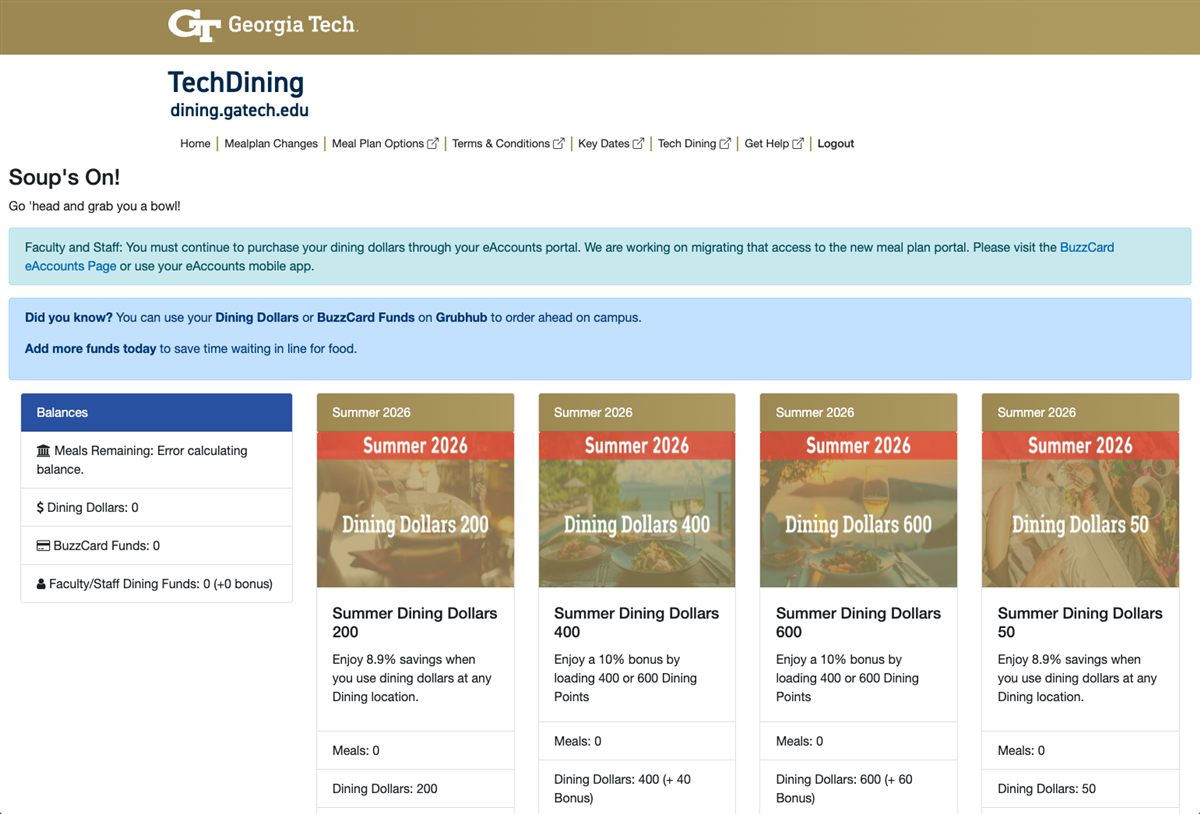The width and height of the screenshot is (1200, 814).
Task: Click 'Dining Dollars: 600 (+ 60 Bonus)' text
Action: click(x=845, y=789)
